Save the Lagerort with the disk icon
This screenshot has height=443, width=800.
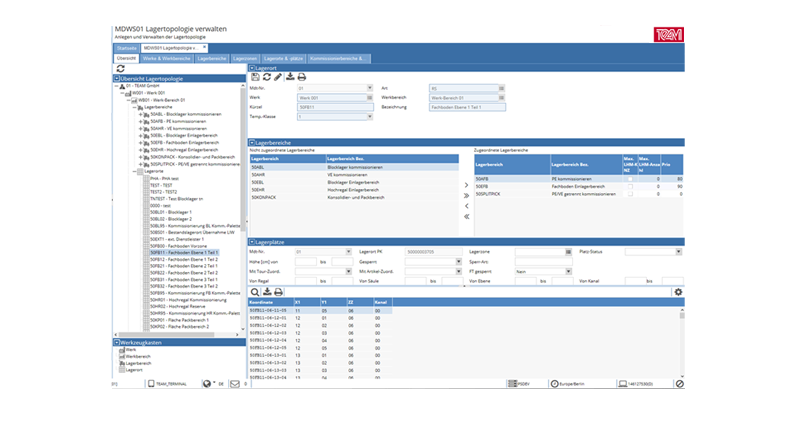click(255, 77)
